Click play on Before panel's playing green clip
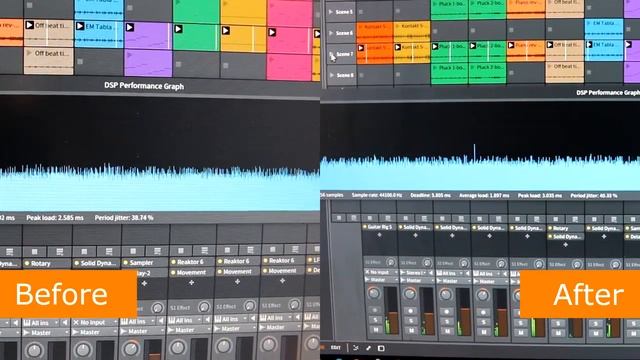The height and width of the screenshot is (360, 640). [178, 29]
